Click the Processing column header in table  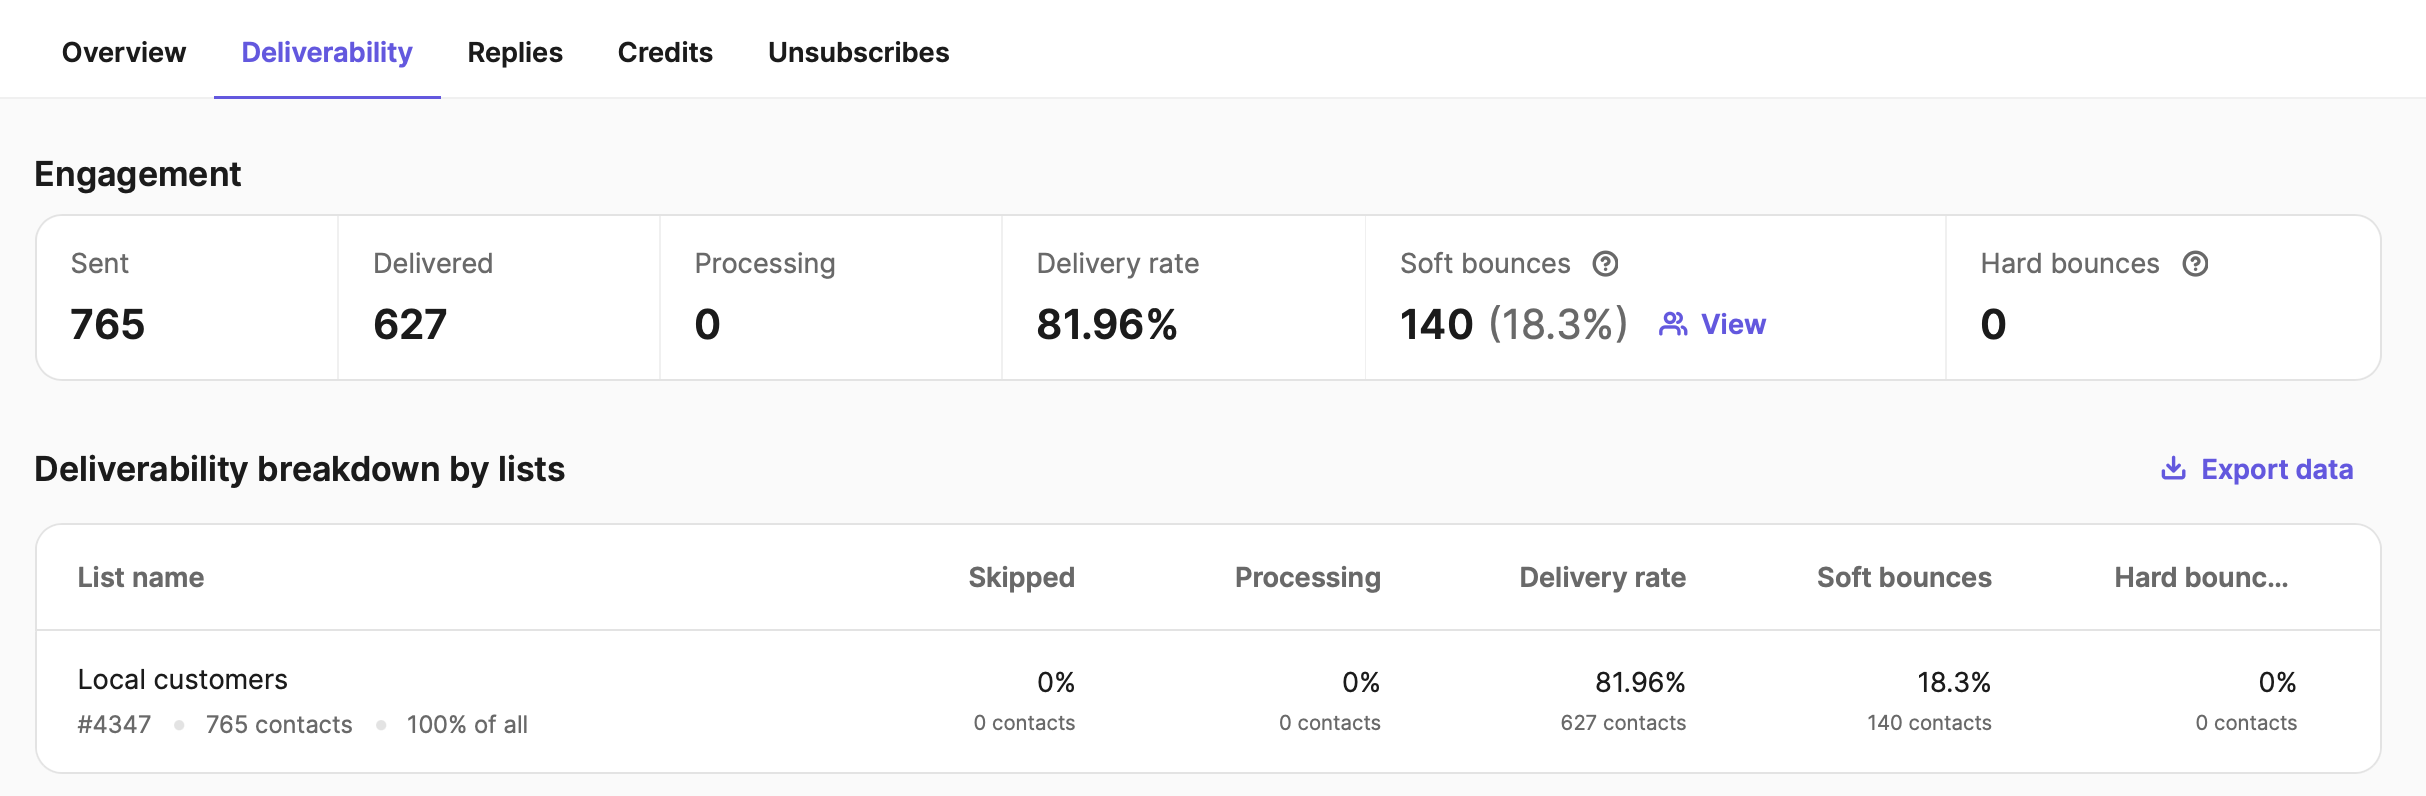click(x=1307, y=577)
